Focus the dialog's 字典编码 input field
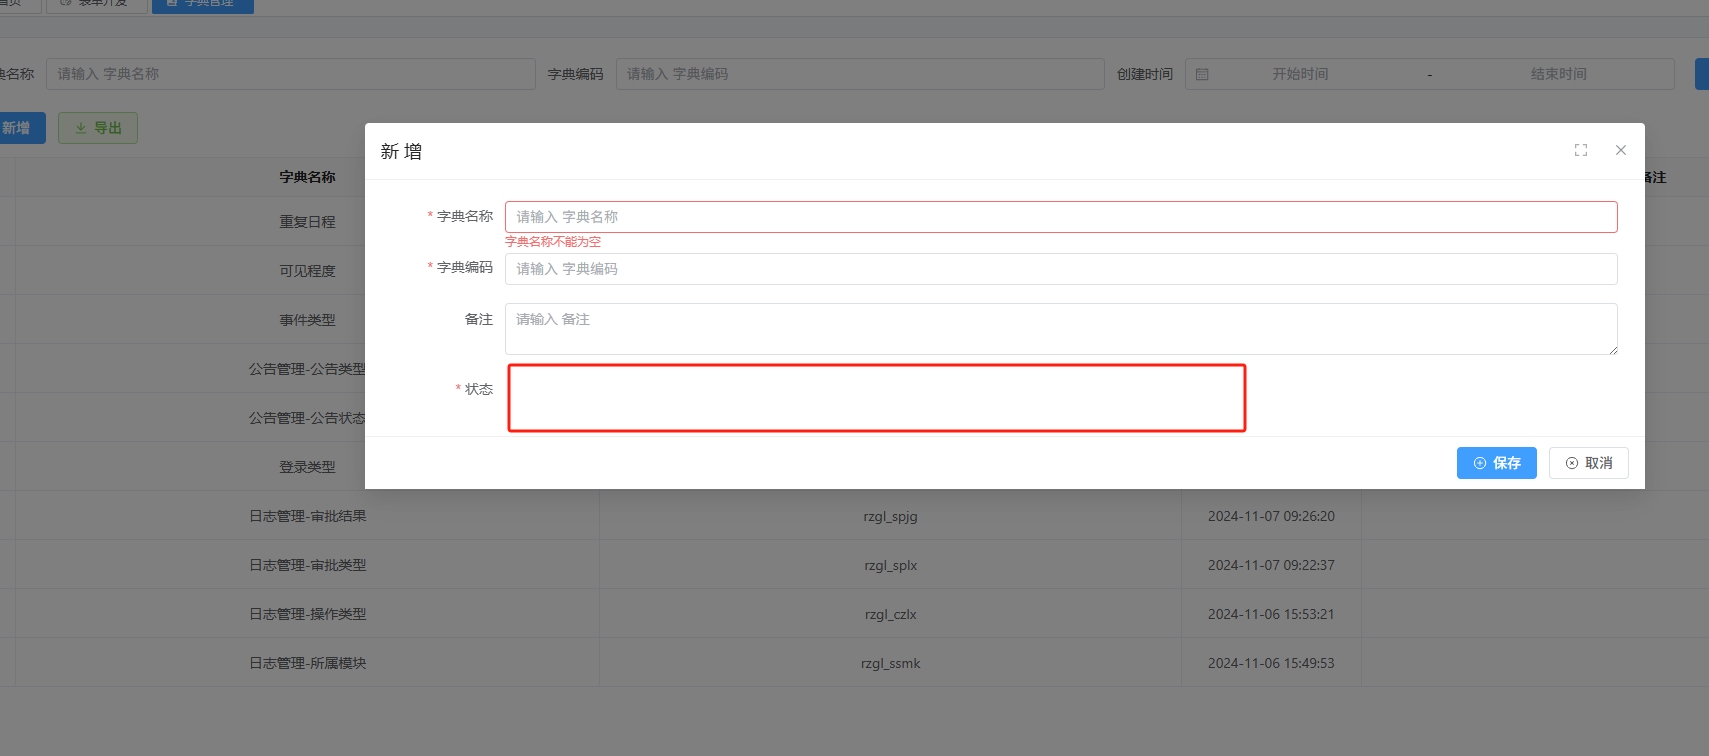 coord(1060,269)
